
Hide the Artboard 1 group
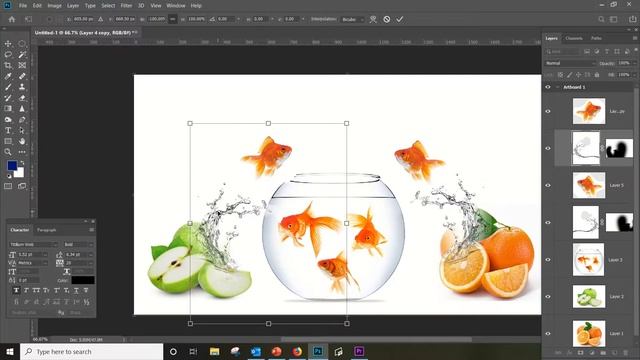click(x=548, y=87)
